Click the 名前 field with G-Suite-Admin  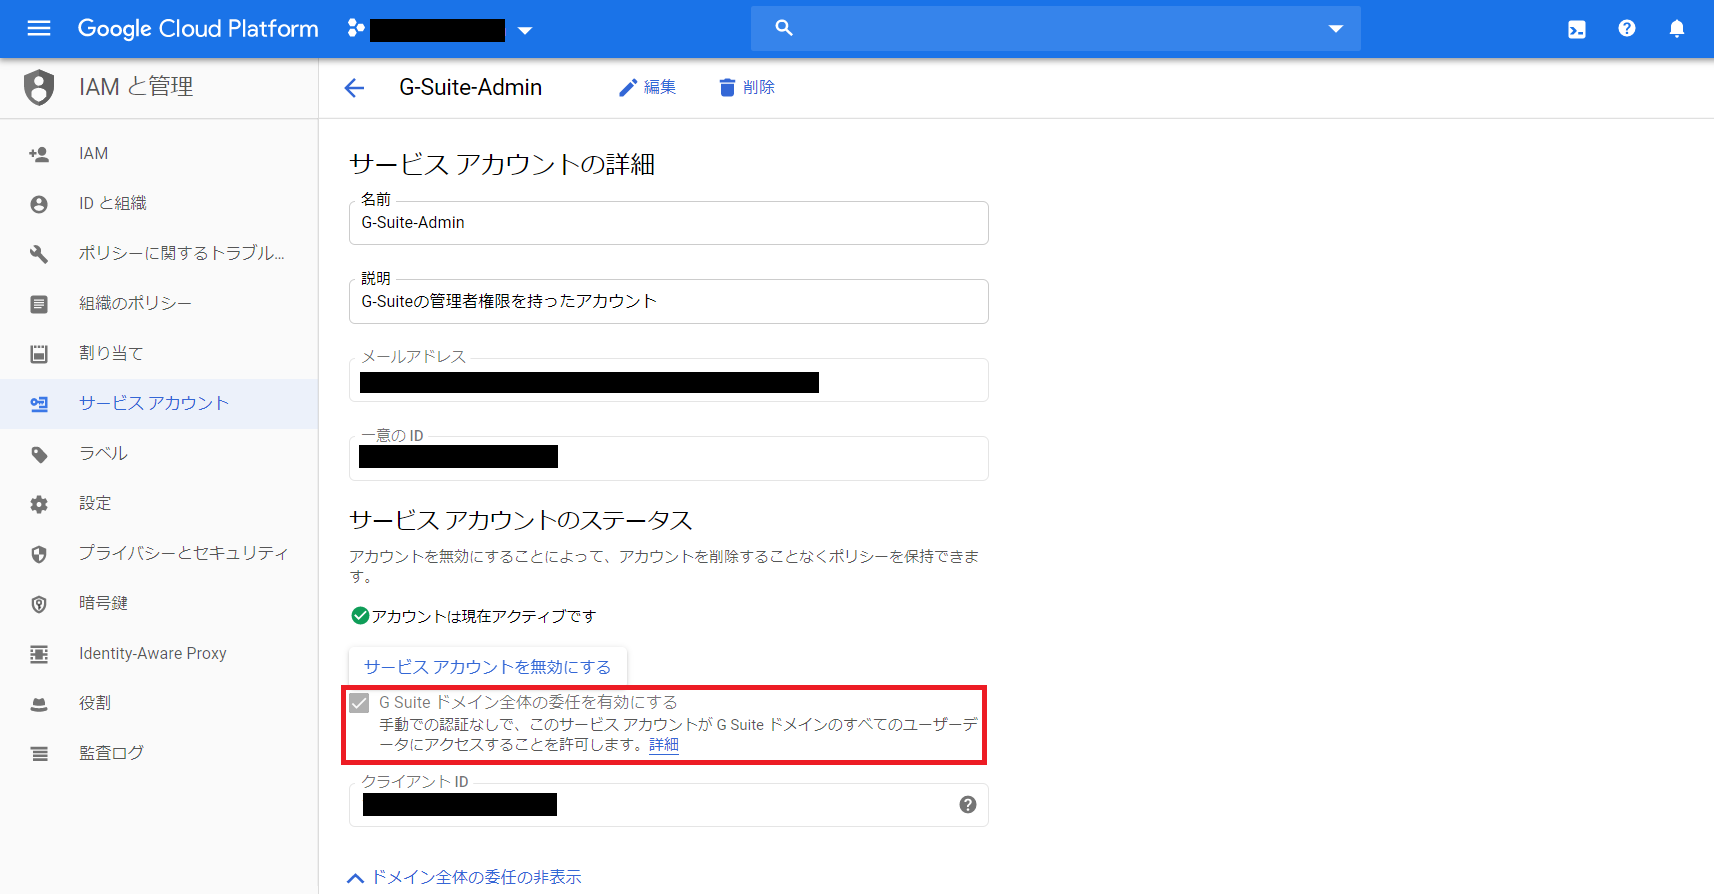click(x=668, y=223)
